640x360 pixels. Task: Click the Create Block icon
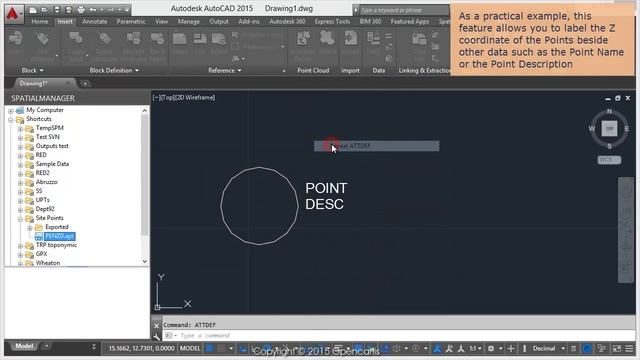pyautogui.click(x=76, y=39)
